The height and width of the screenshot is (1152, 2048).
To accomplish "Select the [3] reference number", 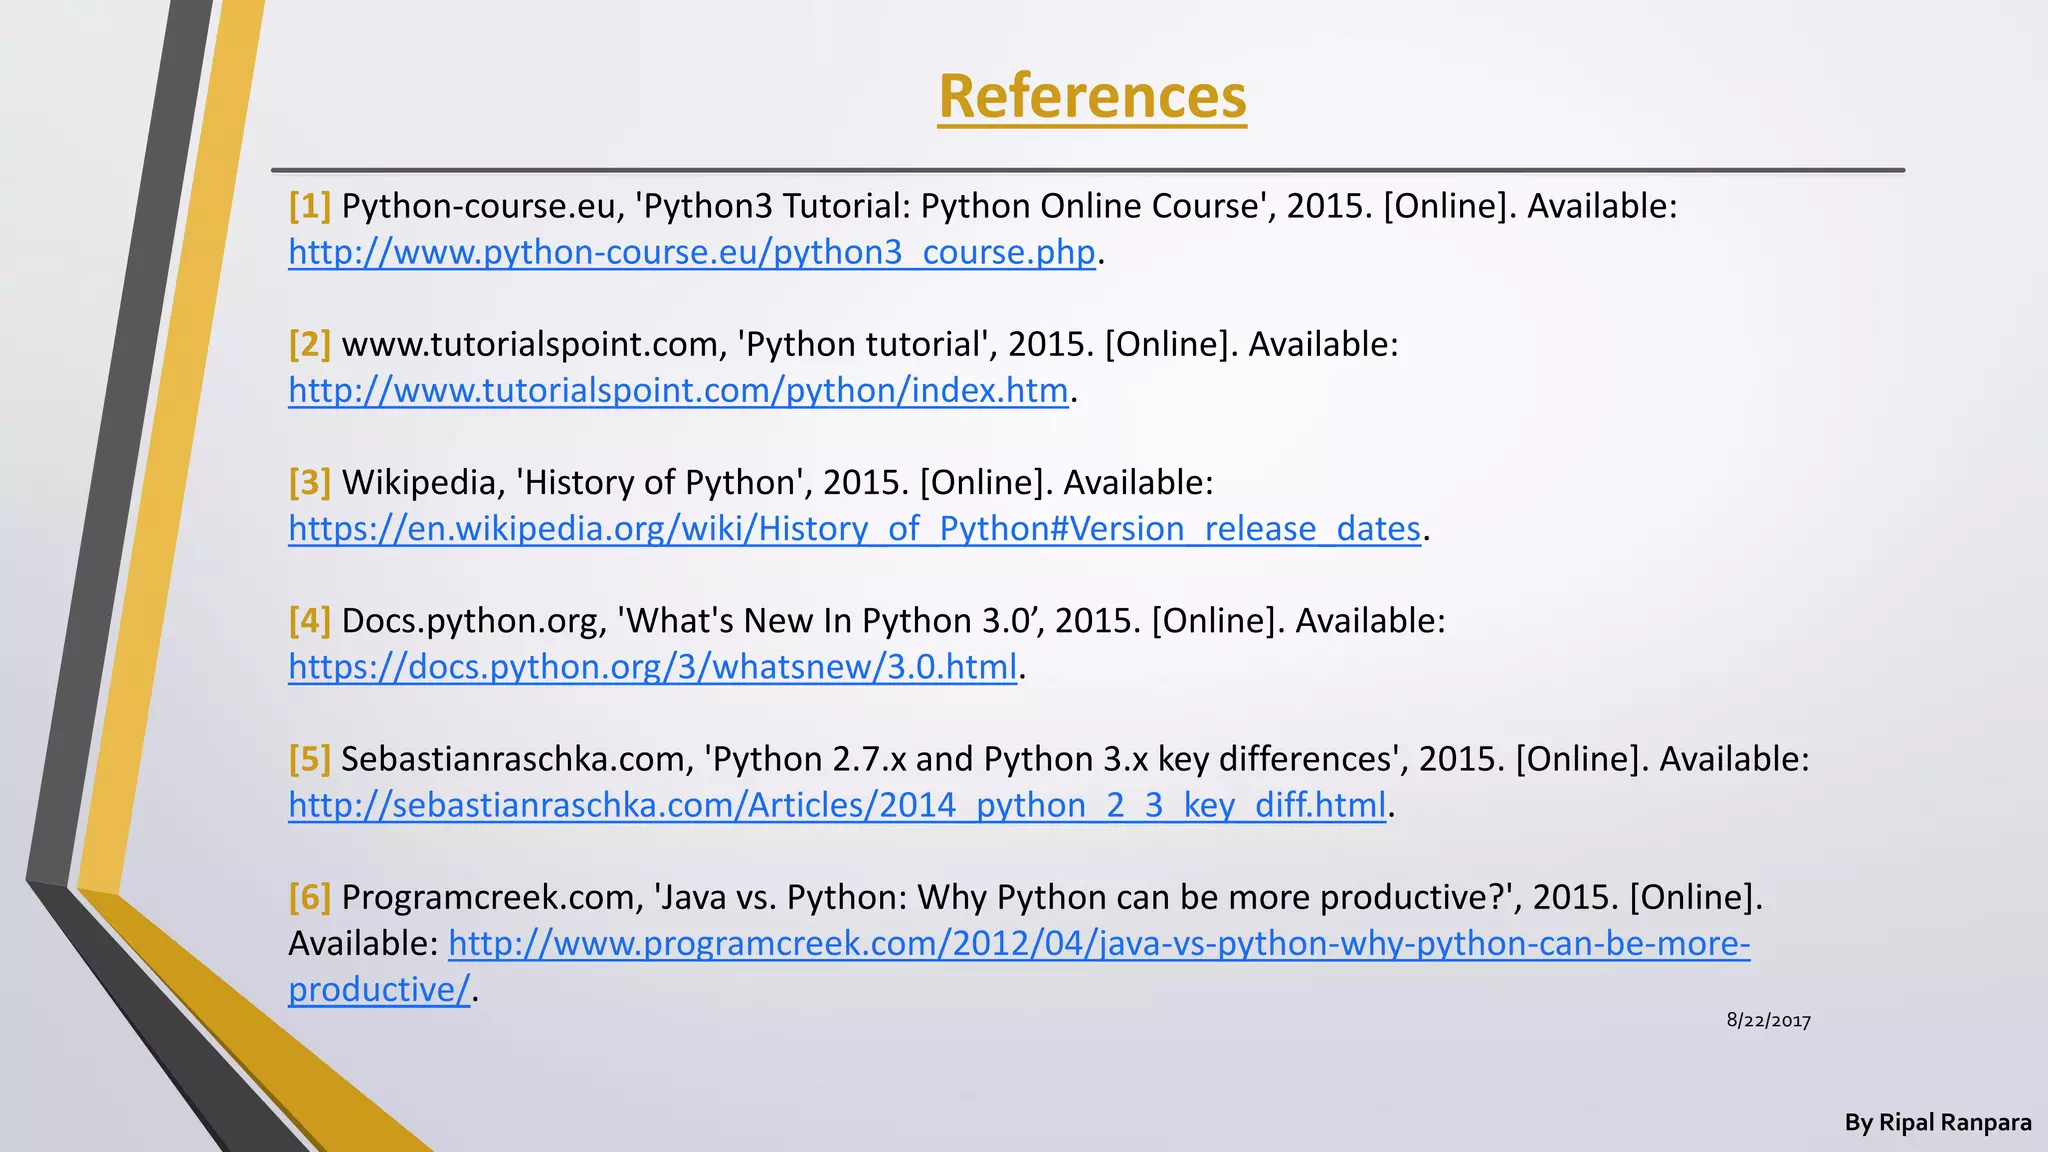I will [309, 482].
